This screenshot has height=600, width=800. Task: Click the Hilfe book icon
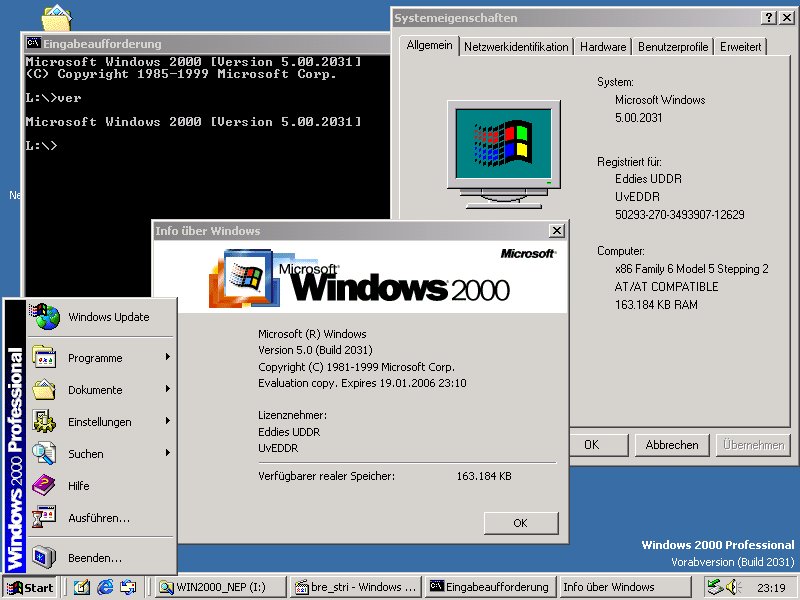44,486
